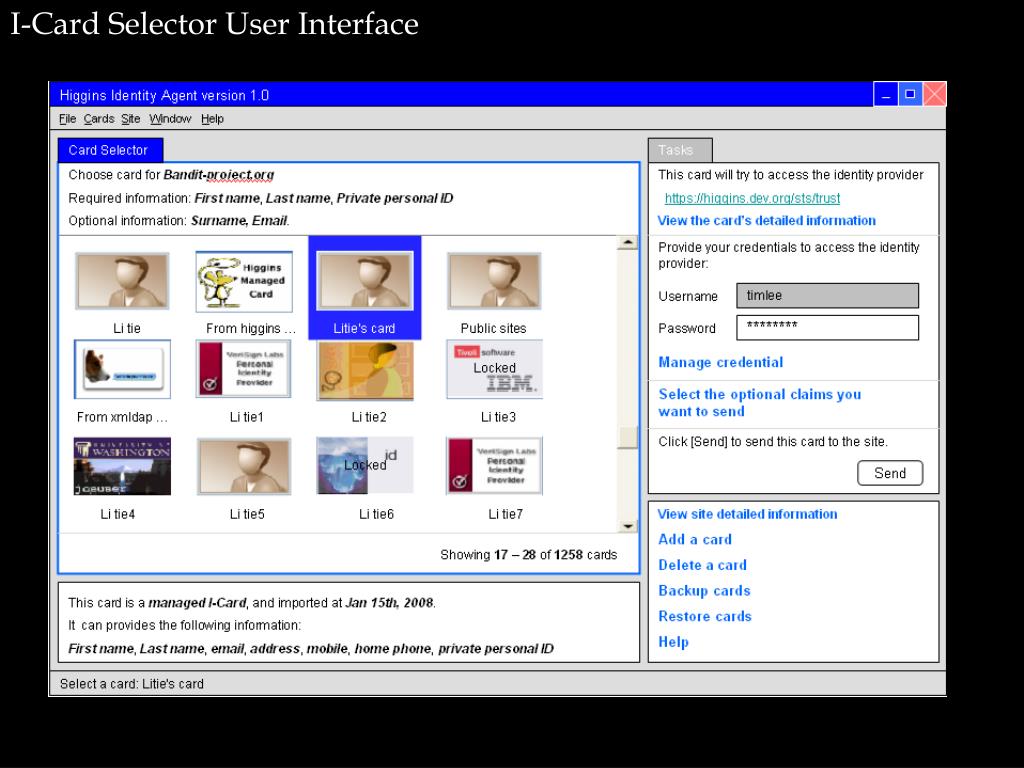Open the higgins.dev.org/sts/trust link
Image resolution: width=1024 pixels, height=768 pixels.
(752, 198)
